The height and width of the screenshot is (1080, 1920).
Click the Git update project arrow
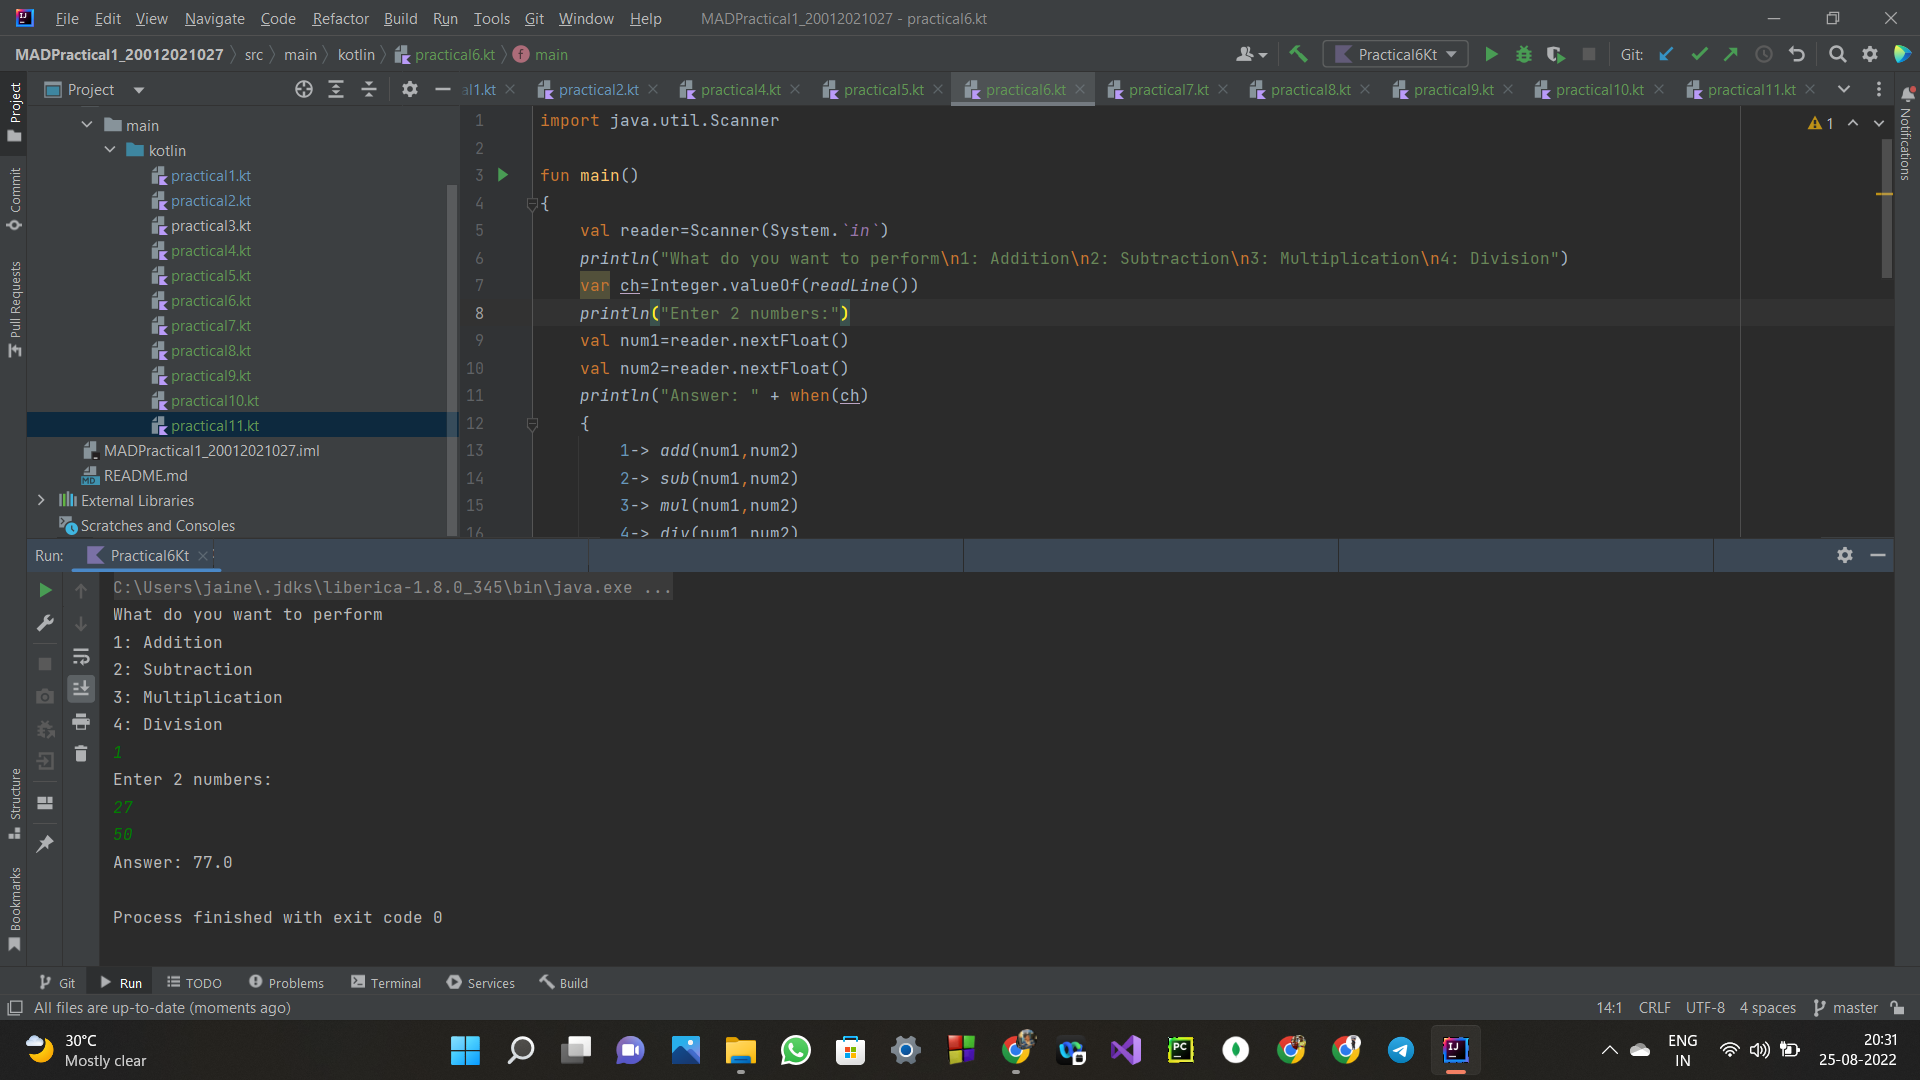[1666, 54]
